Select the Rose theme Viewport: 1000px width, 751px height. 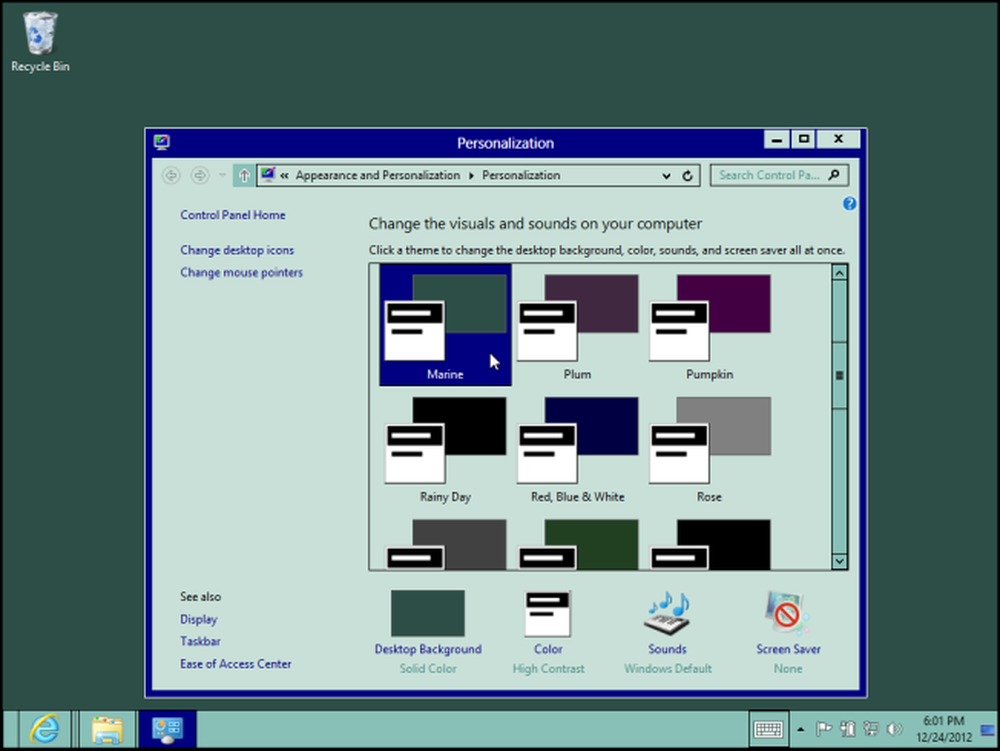click(x=709, y=448)
